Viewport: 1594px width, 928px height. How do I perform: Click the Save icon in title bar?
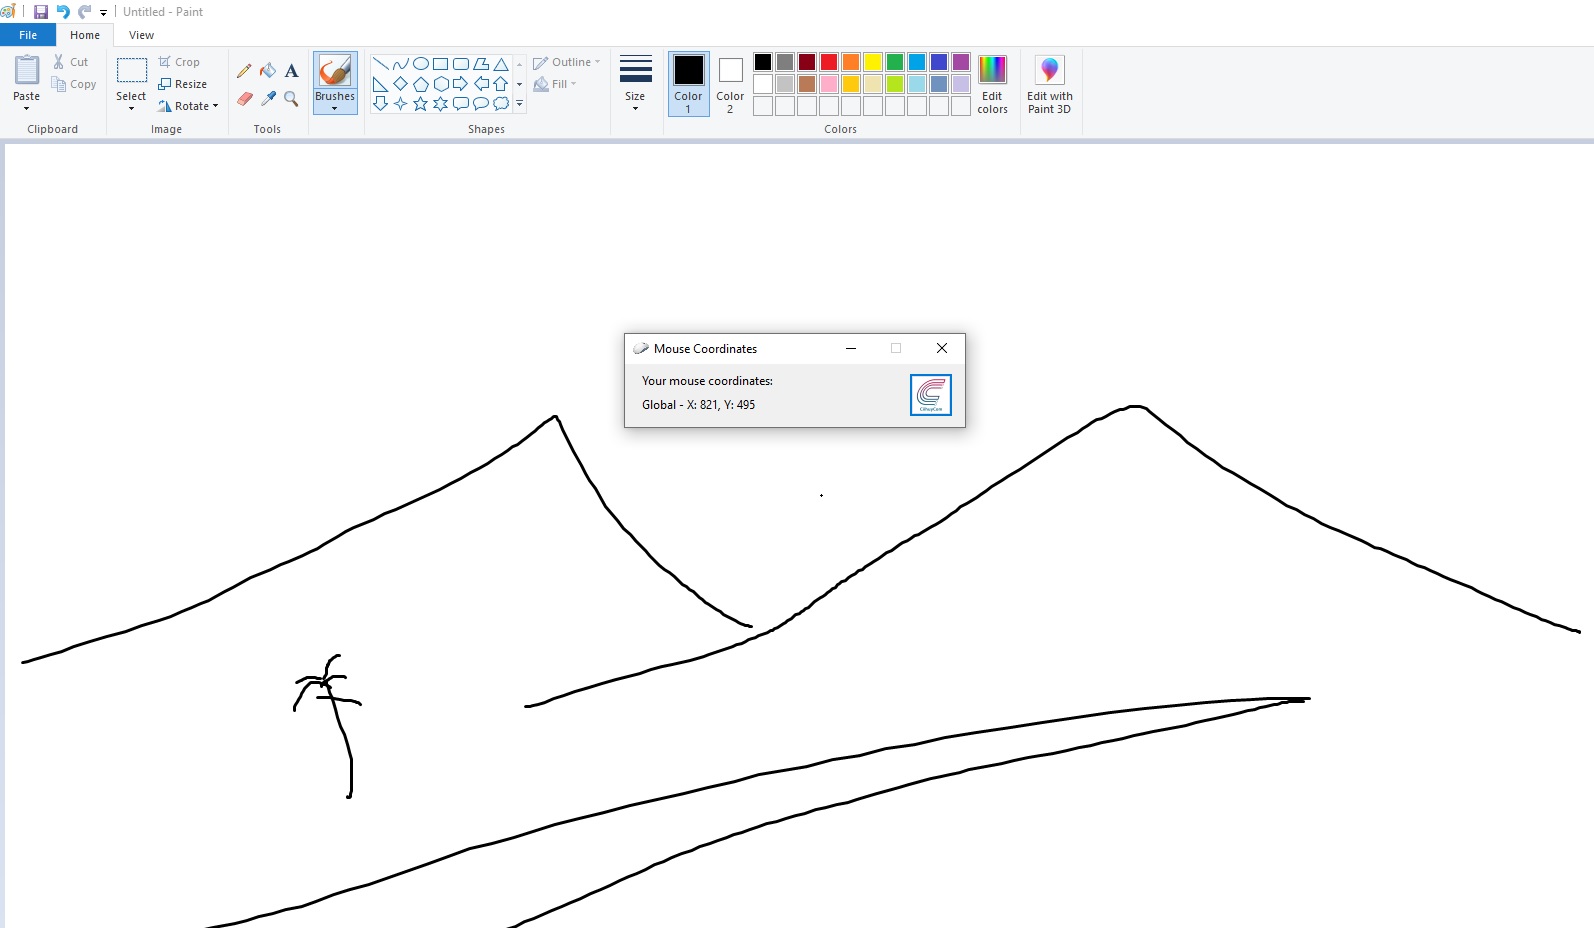pyautogui.click(x=41, y=12)
